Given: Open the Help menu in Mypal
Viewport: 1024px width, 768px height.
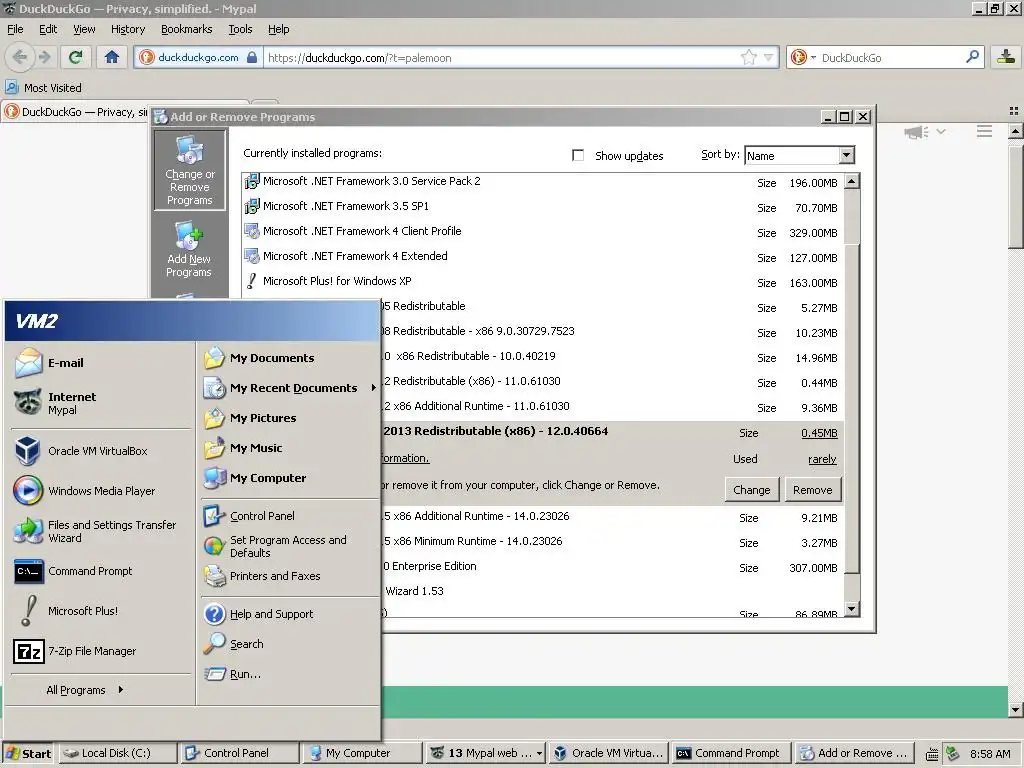Looking at the screenshot, I should tap(279, 29).
